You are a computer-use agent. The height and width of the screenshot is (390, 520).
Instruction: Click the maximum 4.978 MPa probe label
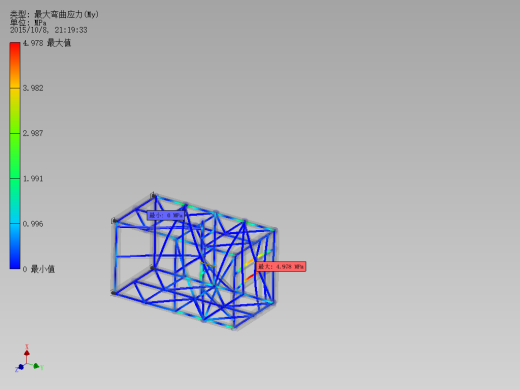281,266
